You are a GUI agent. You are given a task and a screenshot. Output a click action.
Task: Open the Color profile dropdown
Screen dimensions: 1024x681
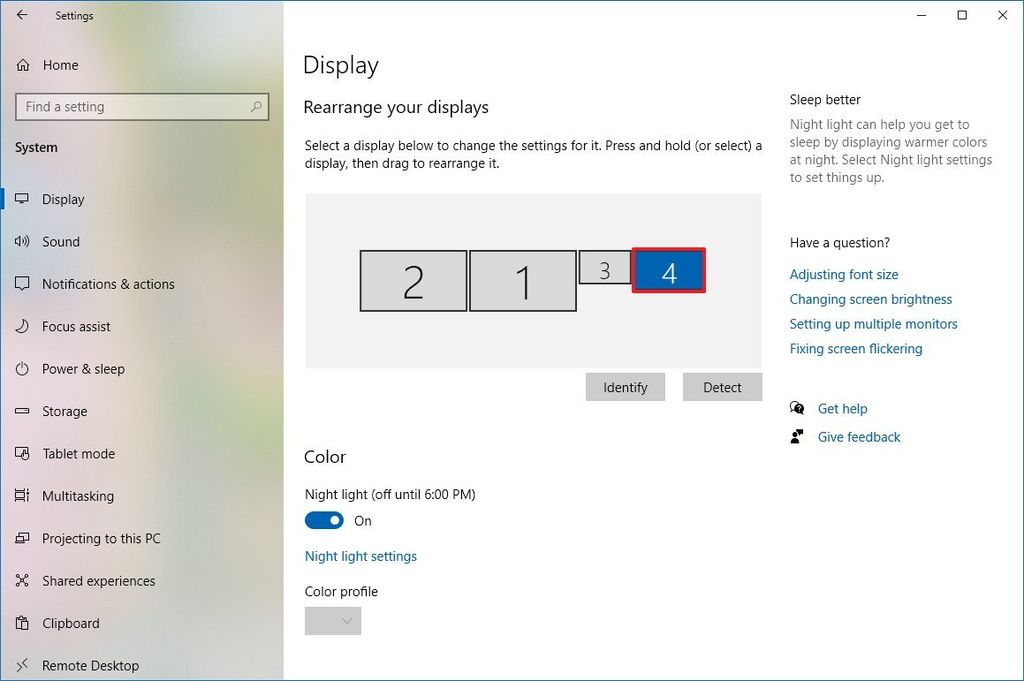coord(333,620)
